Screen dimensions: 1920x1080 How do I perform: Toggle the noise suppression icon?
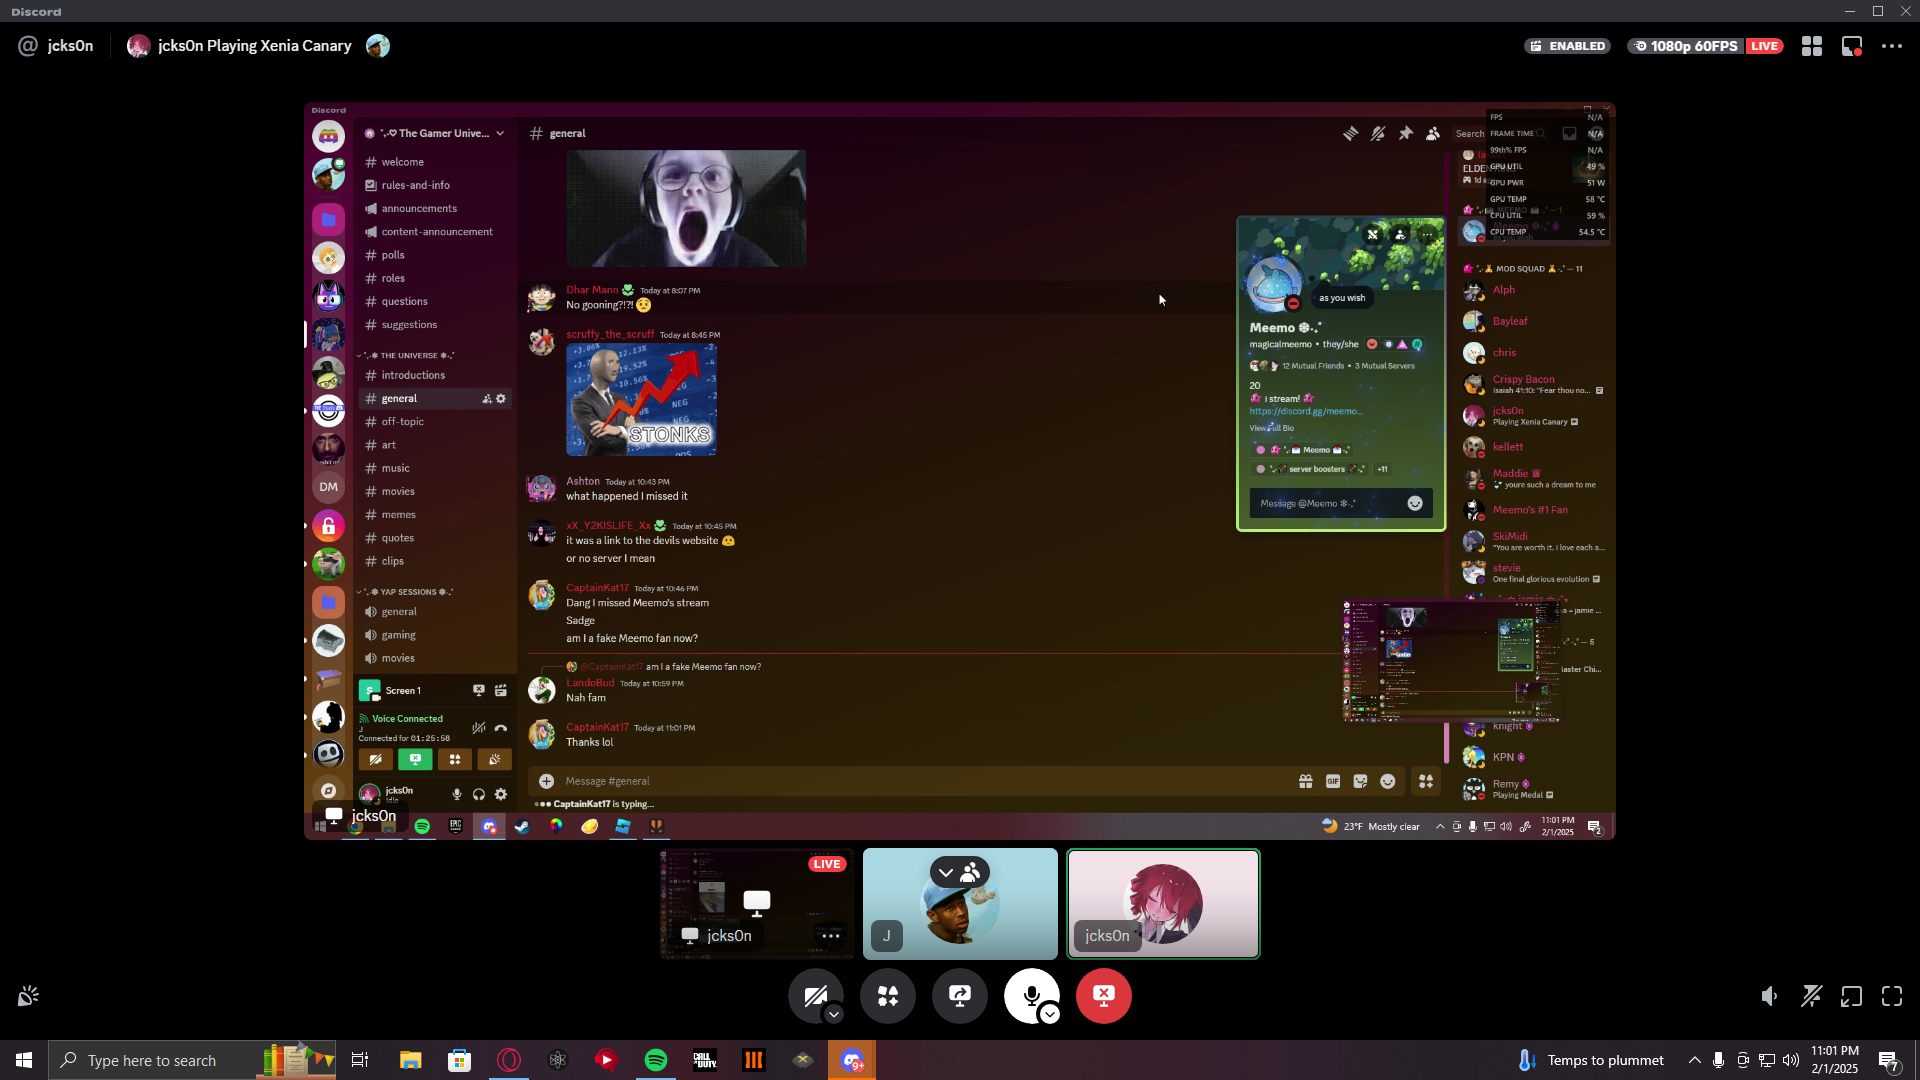(1811, 996)
